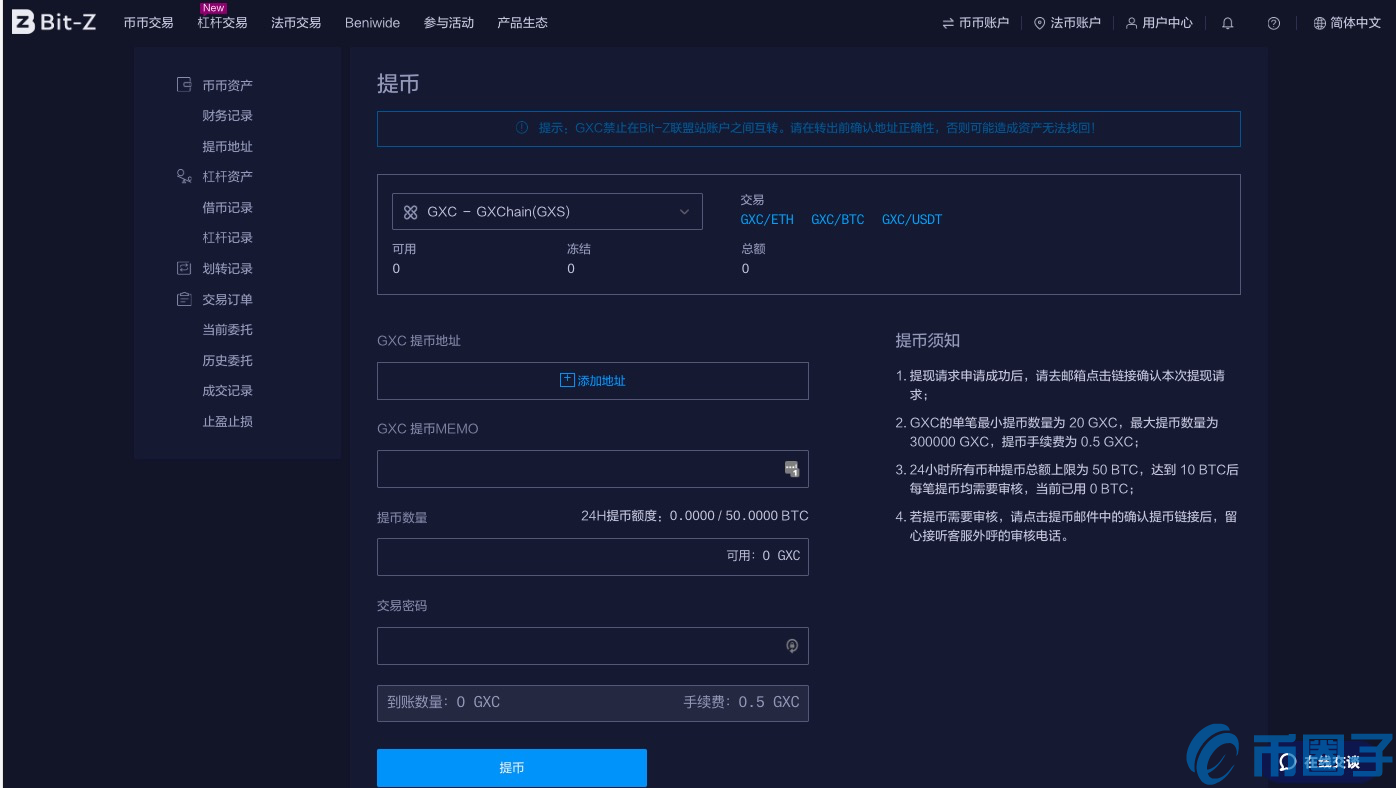The width and height of the screenshot is (1396, 788).
Task: Open the GXC/BTC trading pair link
Action: coord(838,219)
